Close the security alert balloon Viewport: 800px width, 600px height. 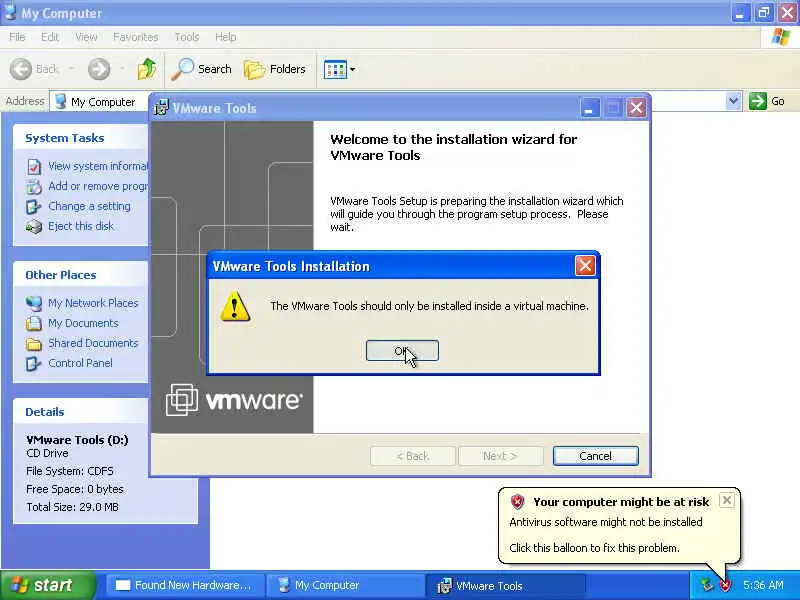727,500
